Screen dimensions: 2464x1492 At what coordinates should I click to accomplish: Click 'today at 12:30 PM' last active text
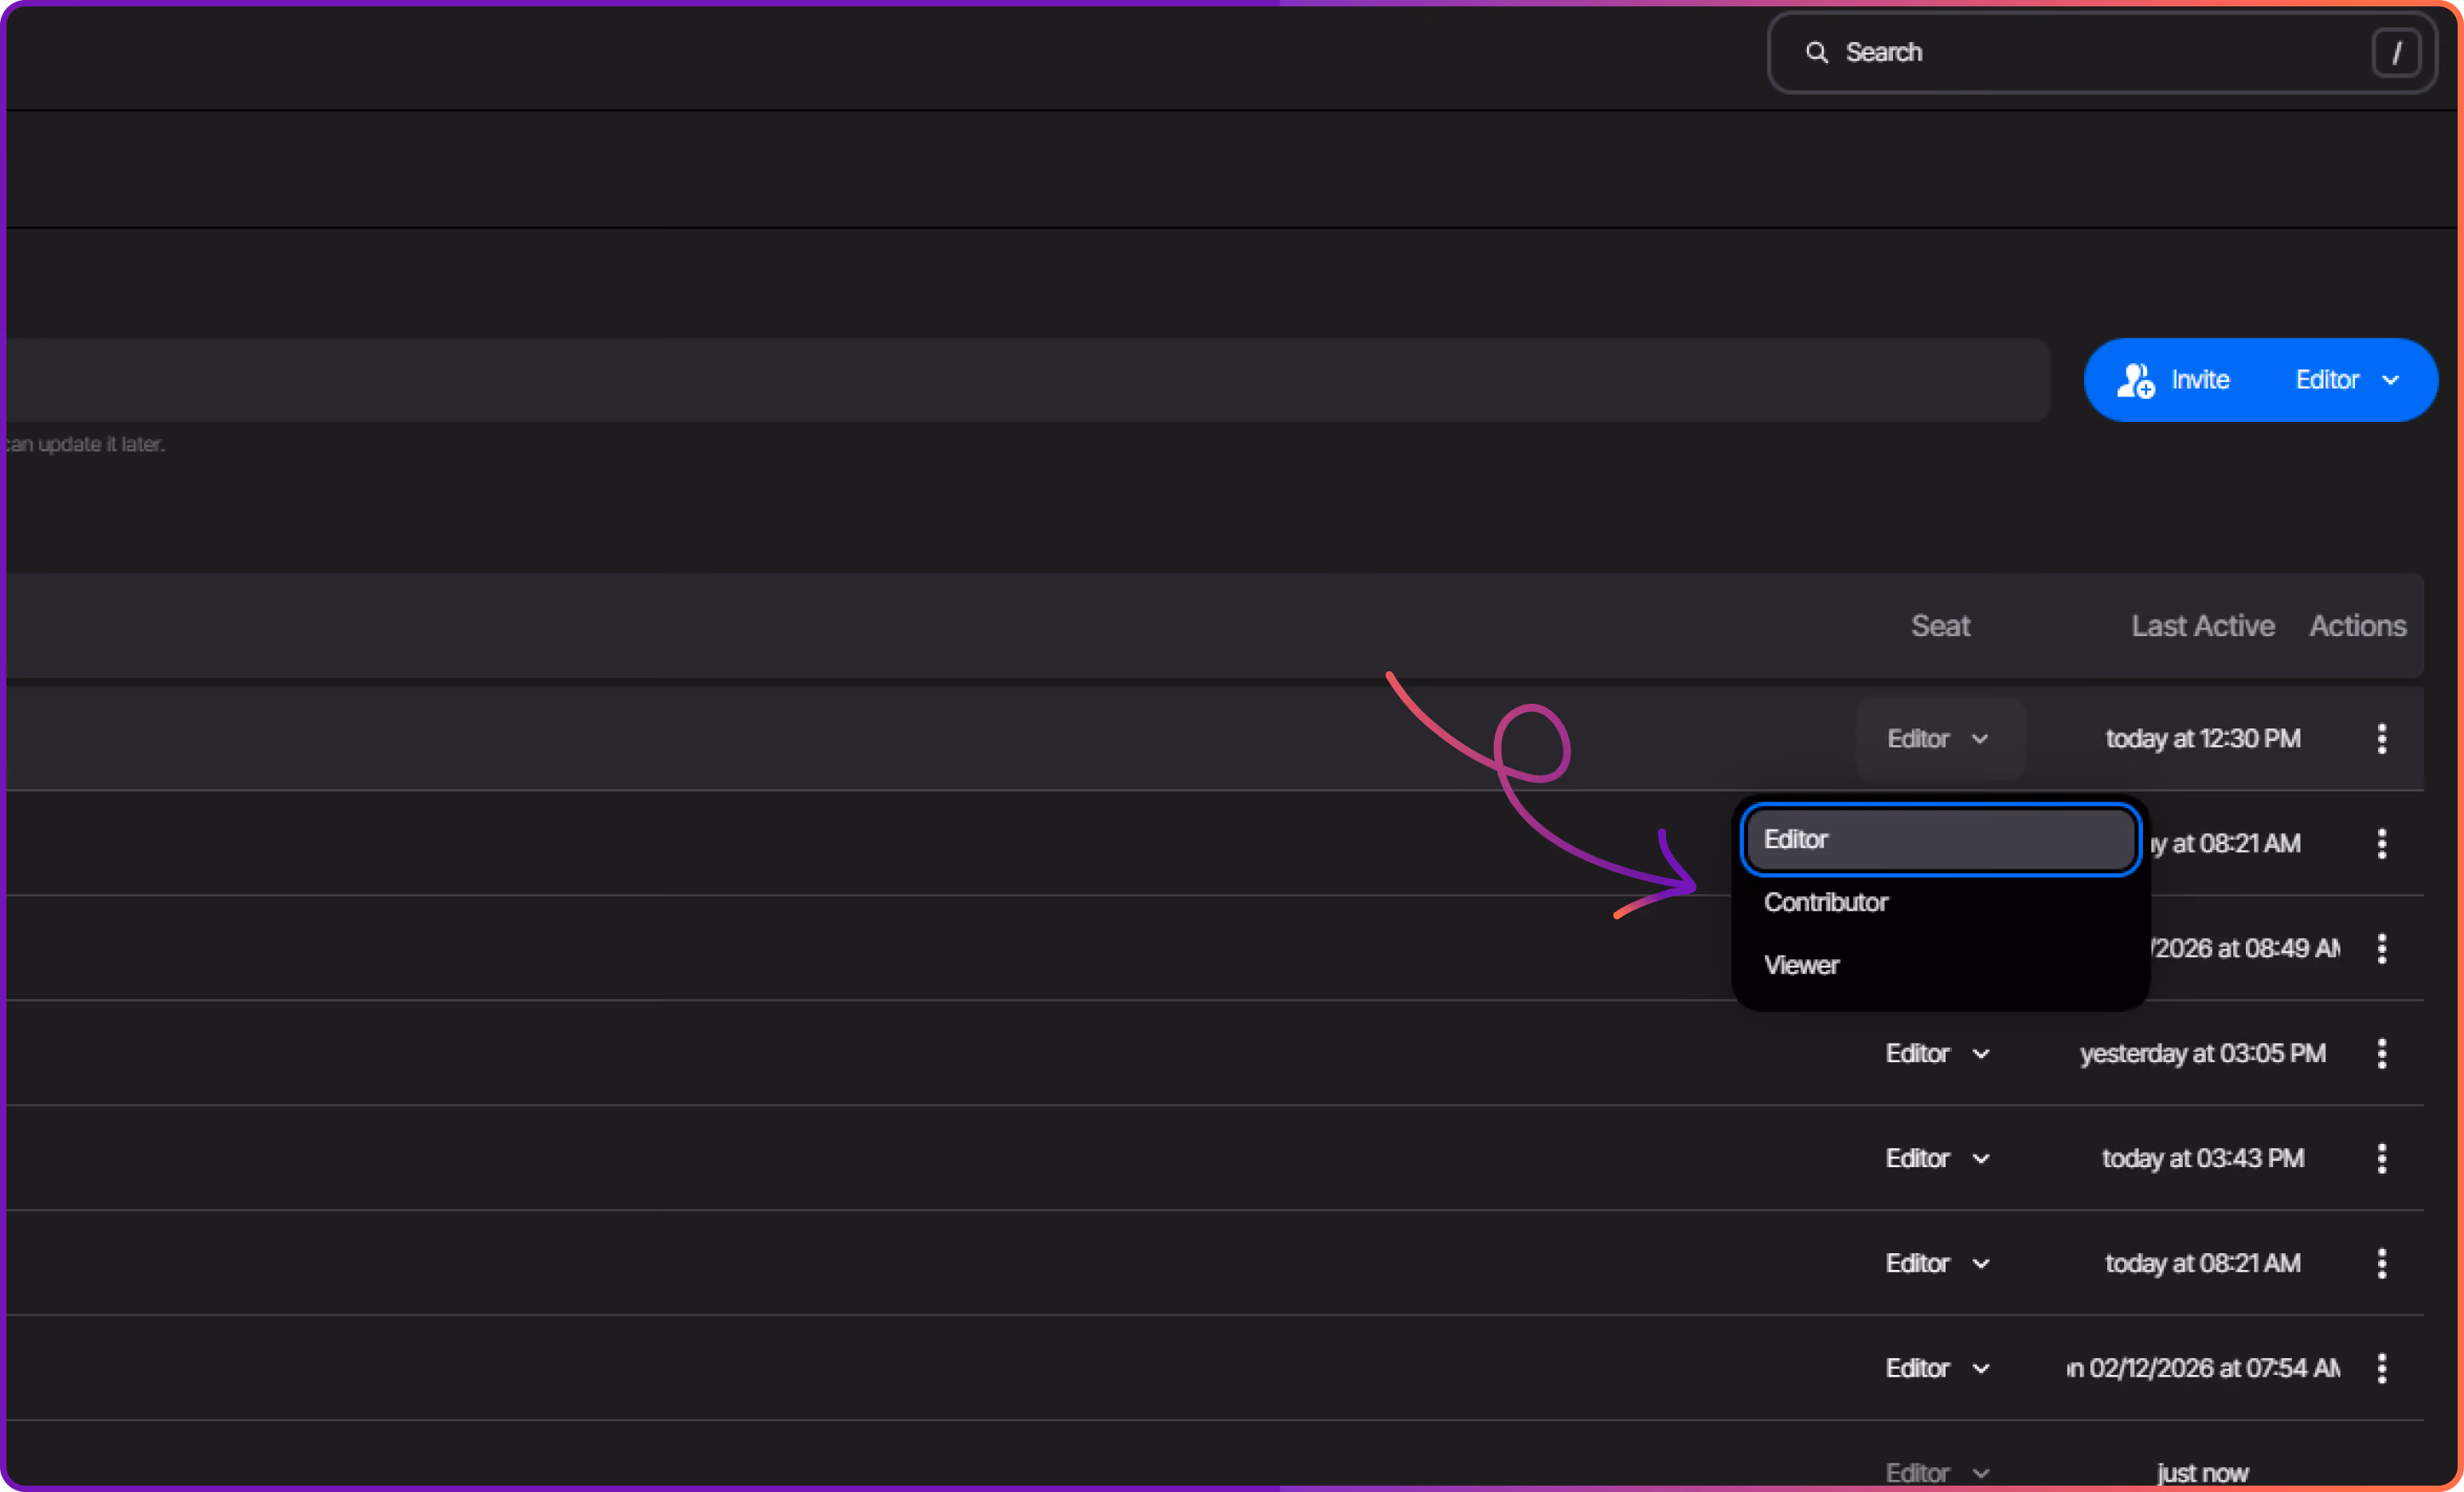tap(2202, 739)
